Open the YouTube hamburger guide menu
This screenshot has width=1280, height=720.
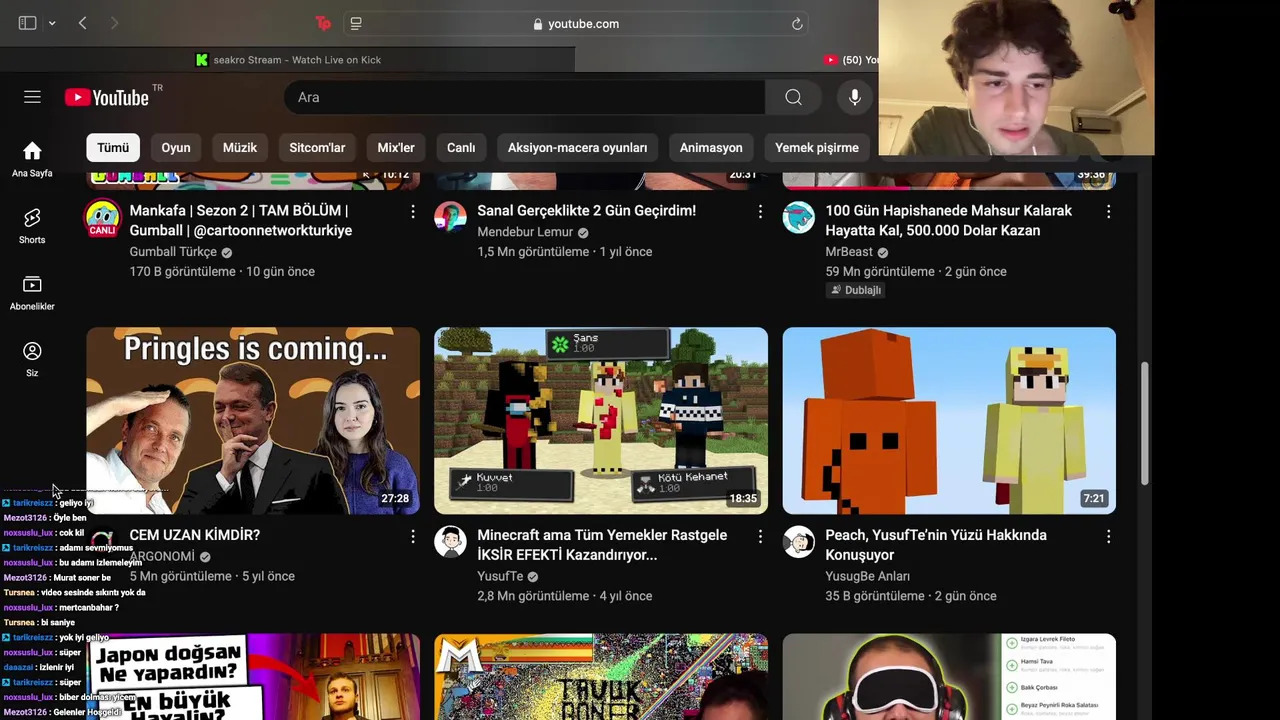pyautogui.click(x=32, y=97)
